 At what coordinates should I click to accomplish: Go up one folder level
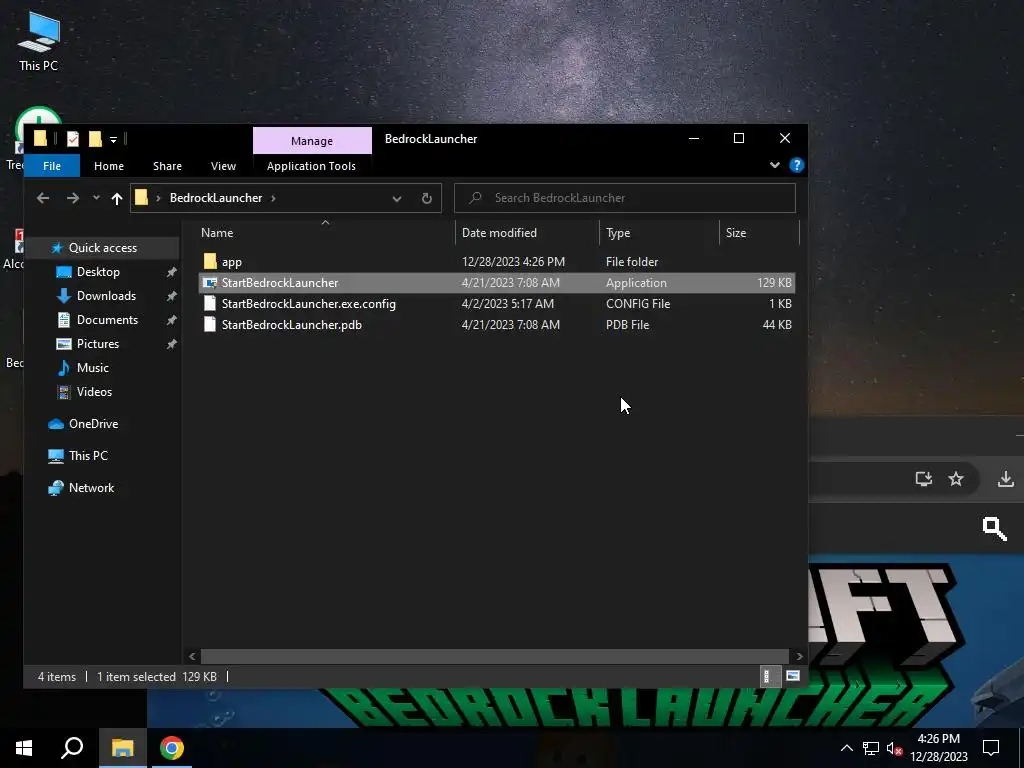coord(117,198)
